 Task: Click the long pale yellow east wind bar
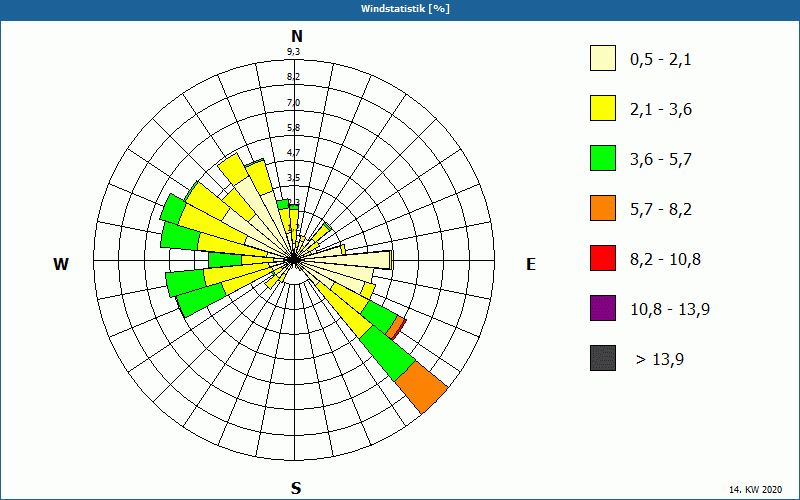(x=347, y=259)
